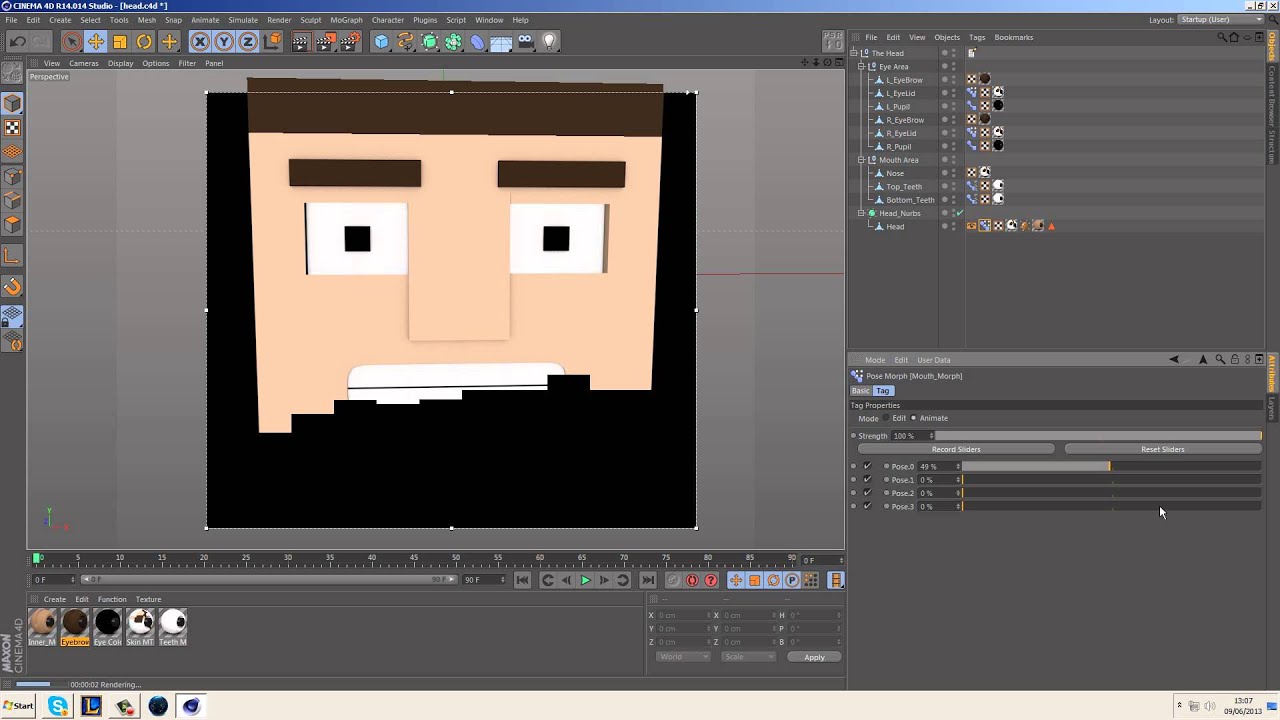This screenshot has width=1280, height=720.
Task: Click the Undo arrow icon
Action: 17,41
